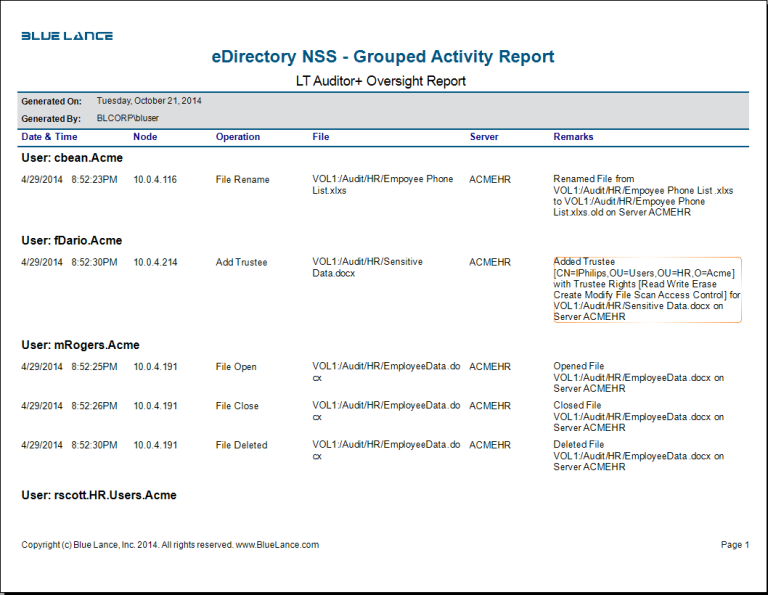The height and width of the screenshot is (595, 768).
Task: Click the File Rename operation entry
Action: [x=242, y=180]
